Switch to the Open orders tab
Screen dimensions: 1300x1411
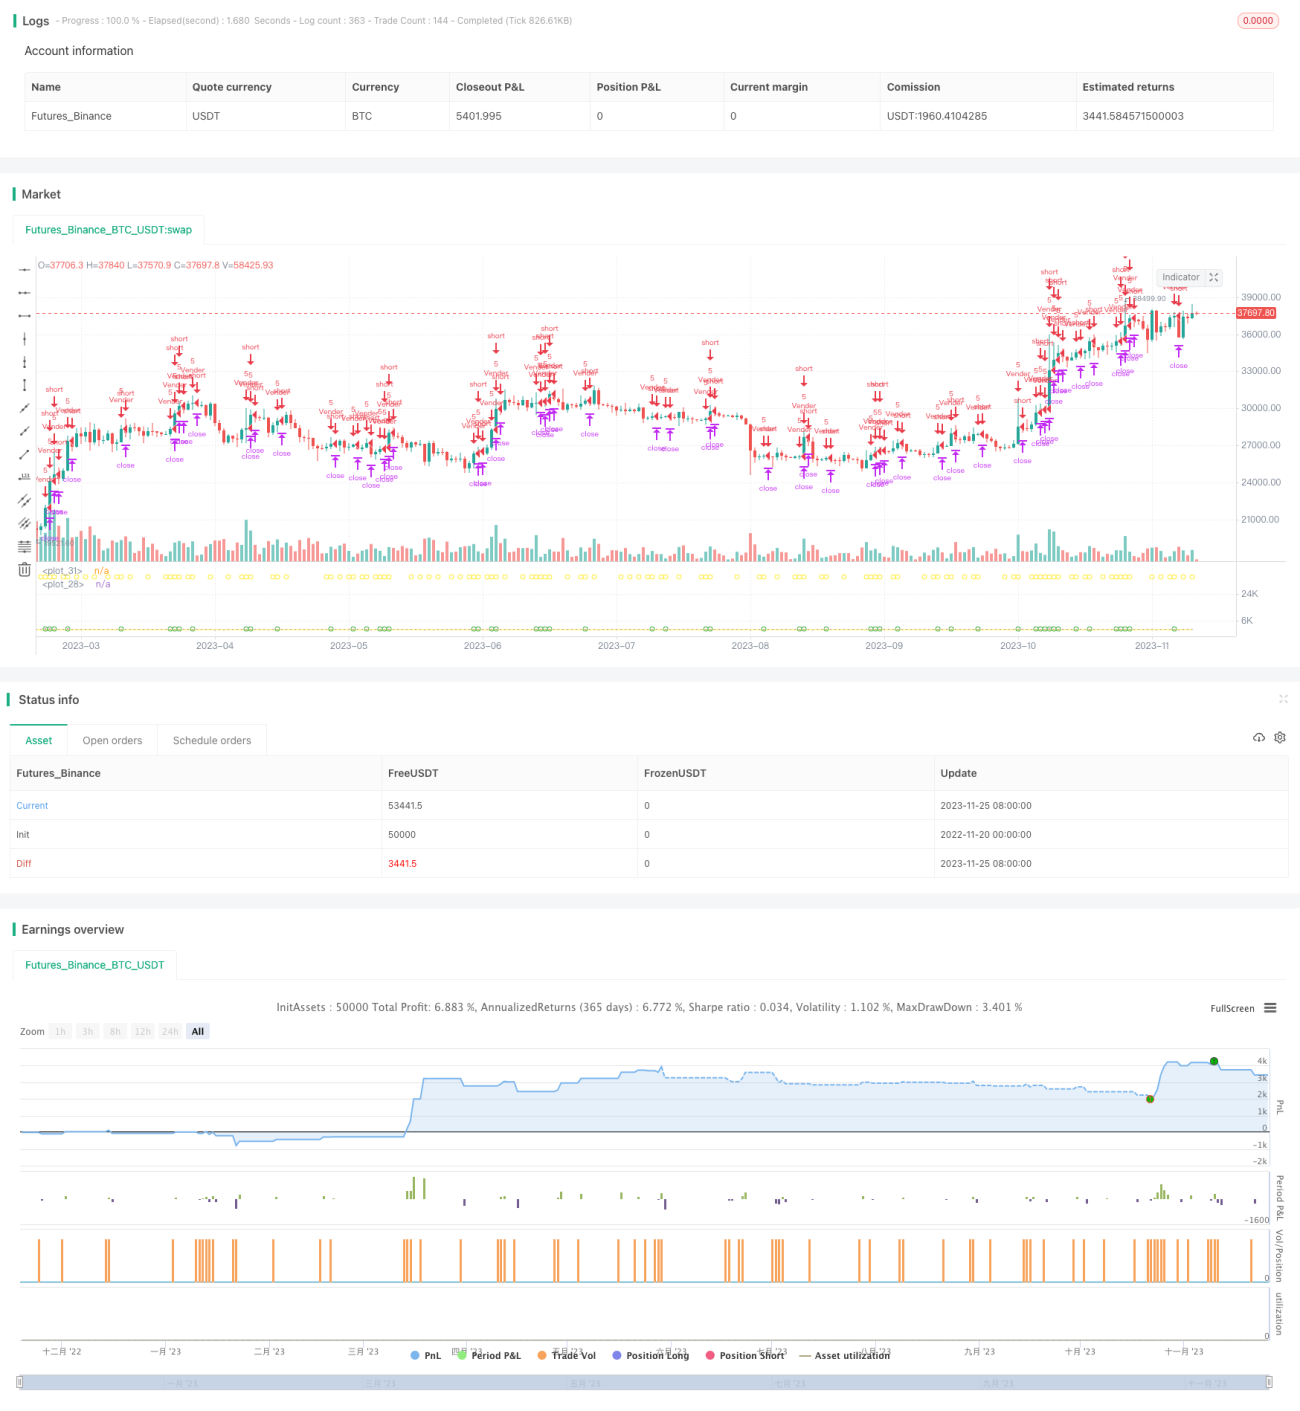click(112, 741)
